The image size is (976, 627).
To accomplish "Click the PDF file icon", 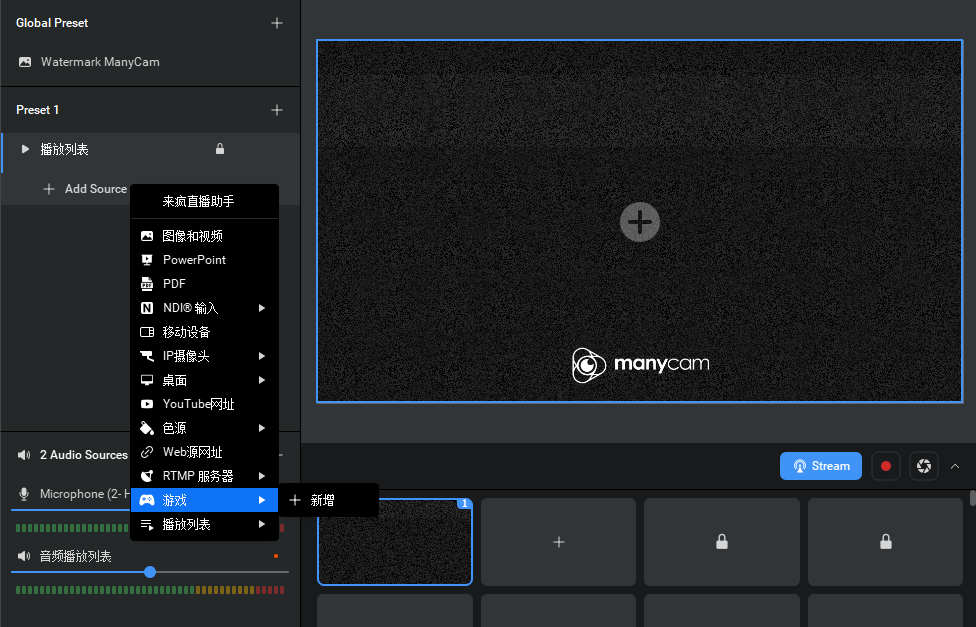I will [x=147, y=284].
